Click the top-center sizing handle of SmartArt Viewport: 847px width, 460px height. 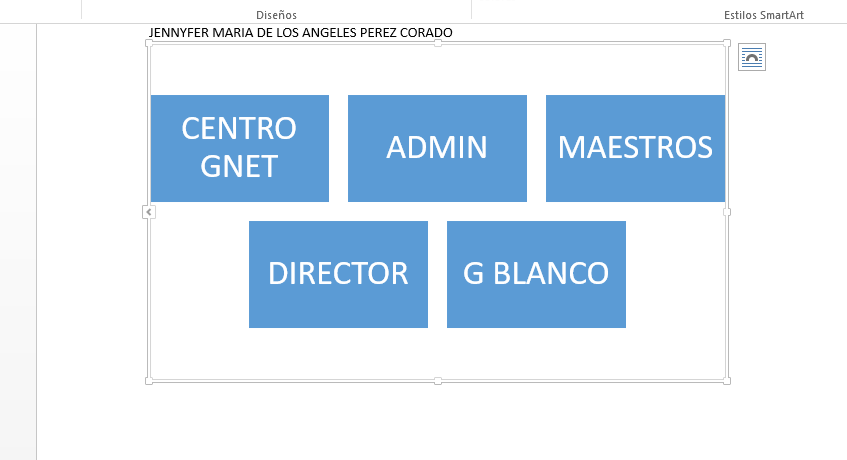coord(438,43)
